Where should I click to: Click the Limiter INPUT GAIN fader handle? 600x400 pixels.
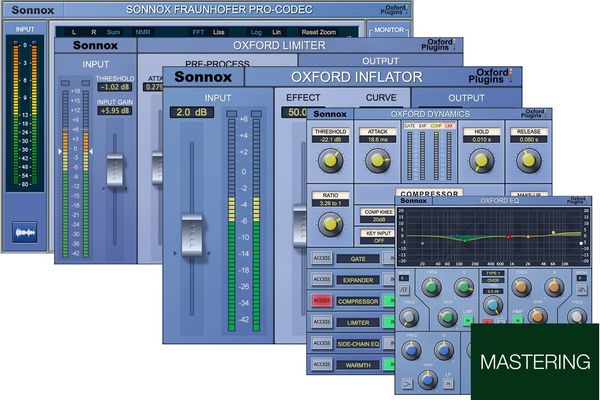pyautogui.click(x=115, y=170)
